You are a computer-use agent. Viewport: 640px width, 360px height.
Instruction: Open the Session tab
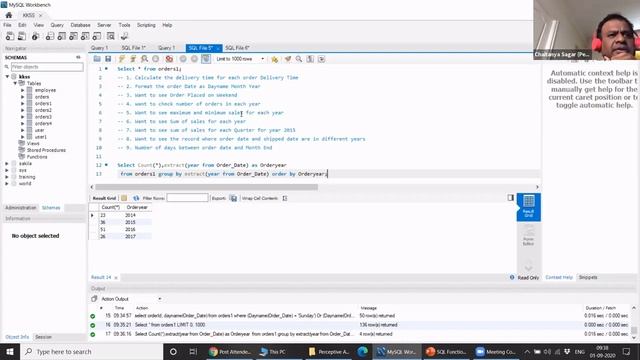click(x=43, y=337)
